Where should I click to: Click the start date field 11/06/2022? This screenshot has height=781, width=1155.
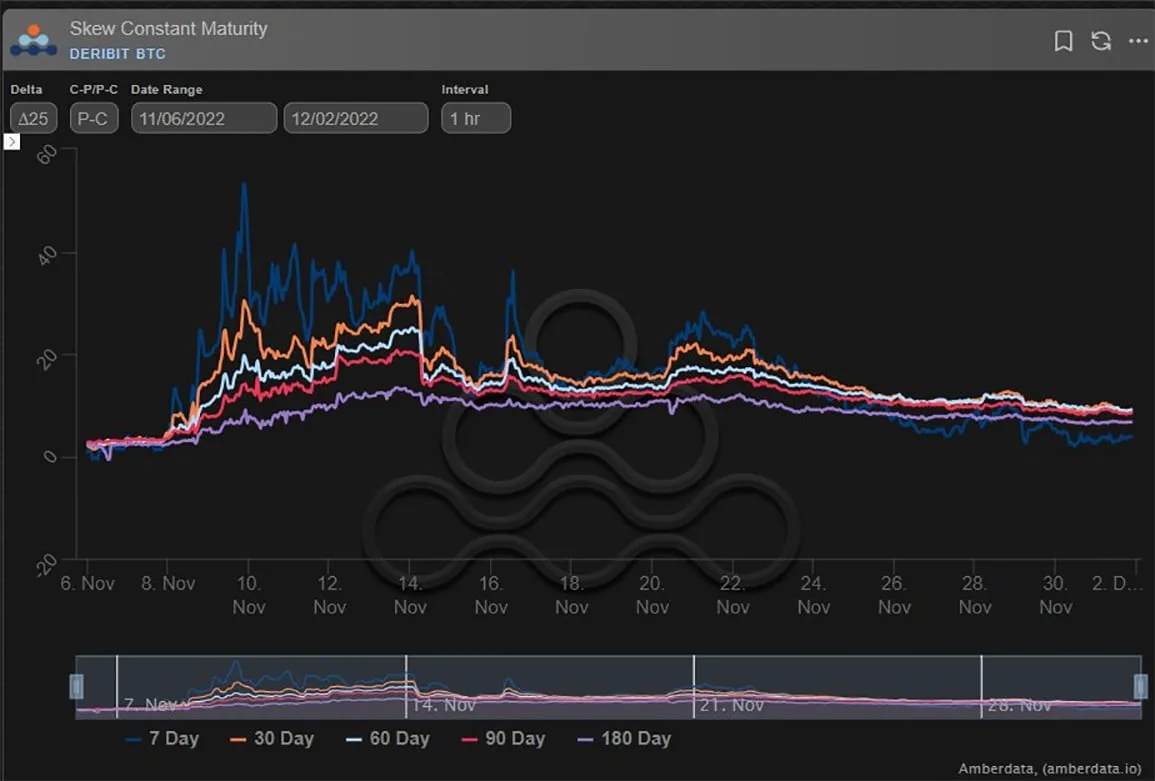pyautogui.click(x=204, y=118)
